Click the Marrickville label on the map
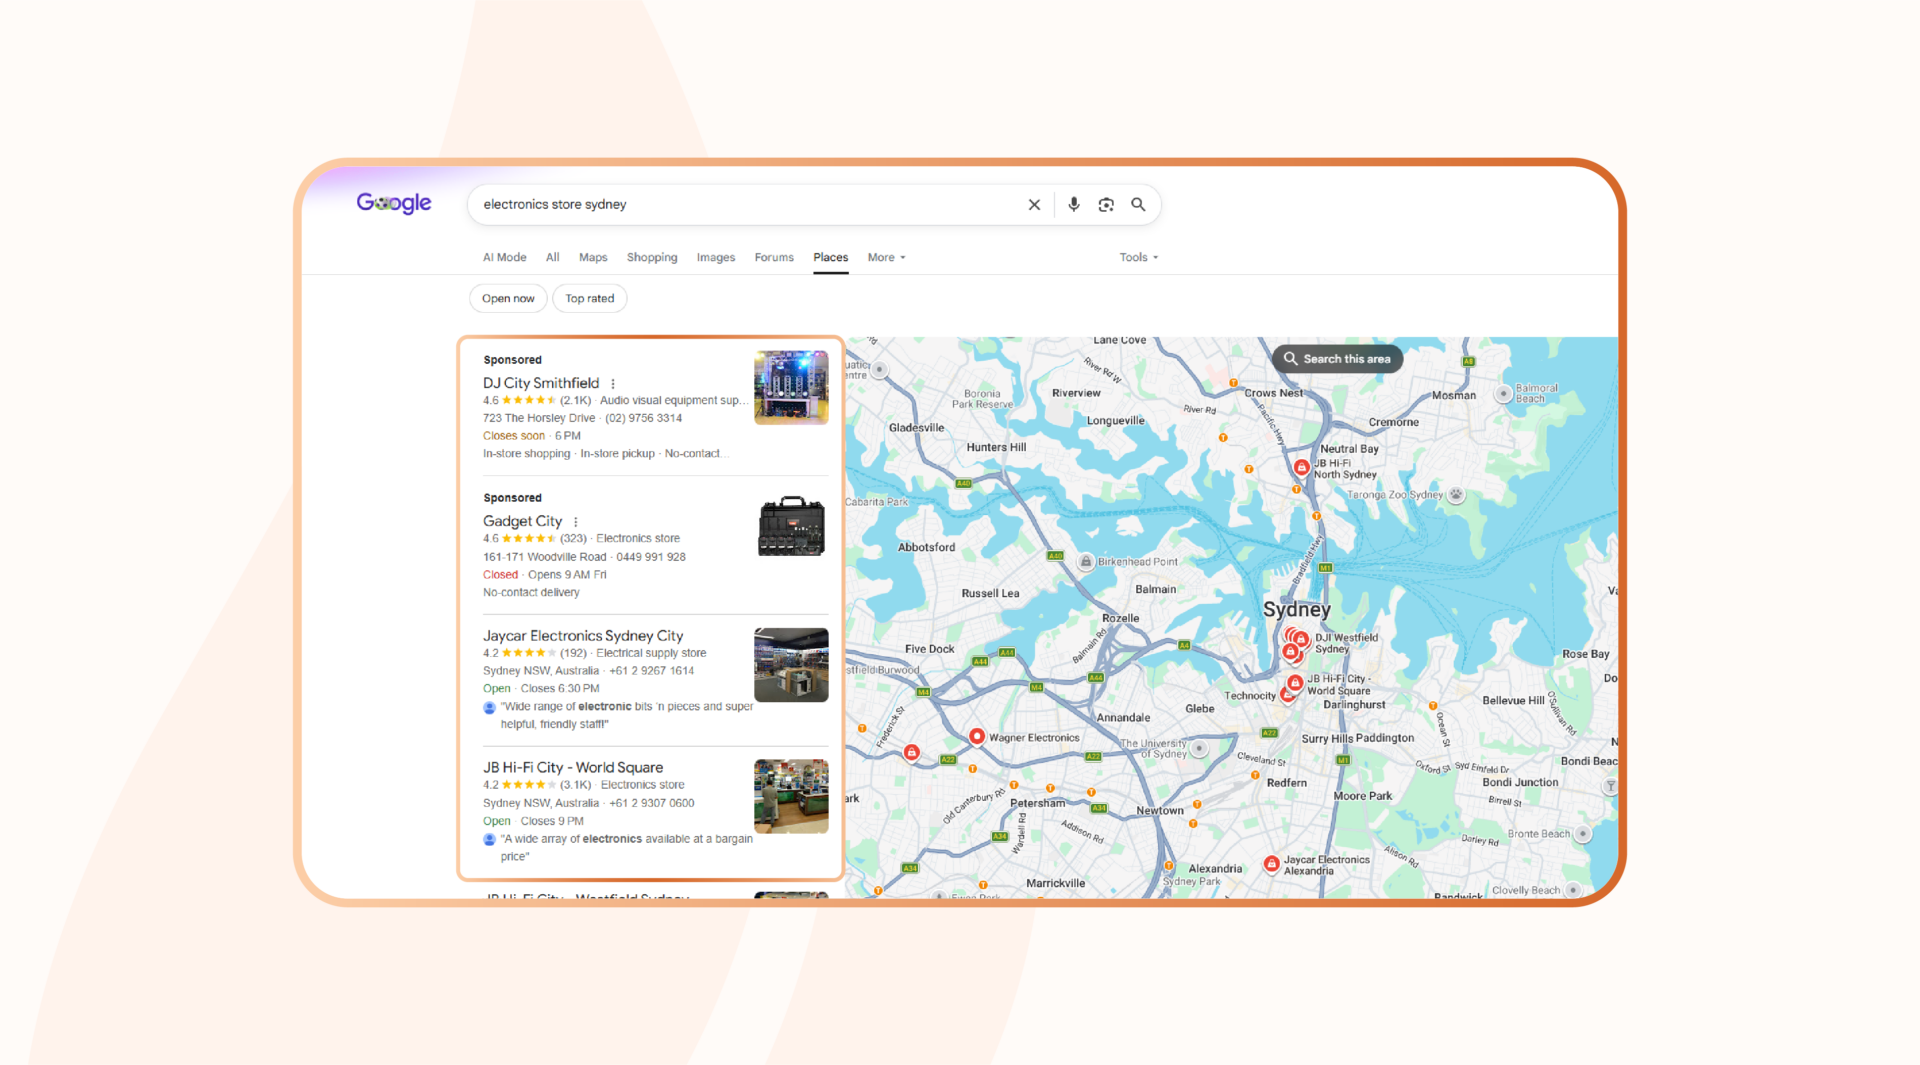The image size is (1920, 1065). [x=1056, y=884]
